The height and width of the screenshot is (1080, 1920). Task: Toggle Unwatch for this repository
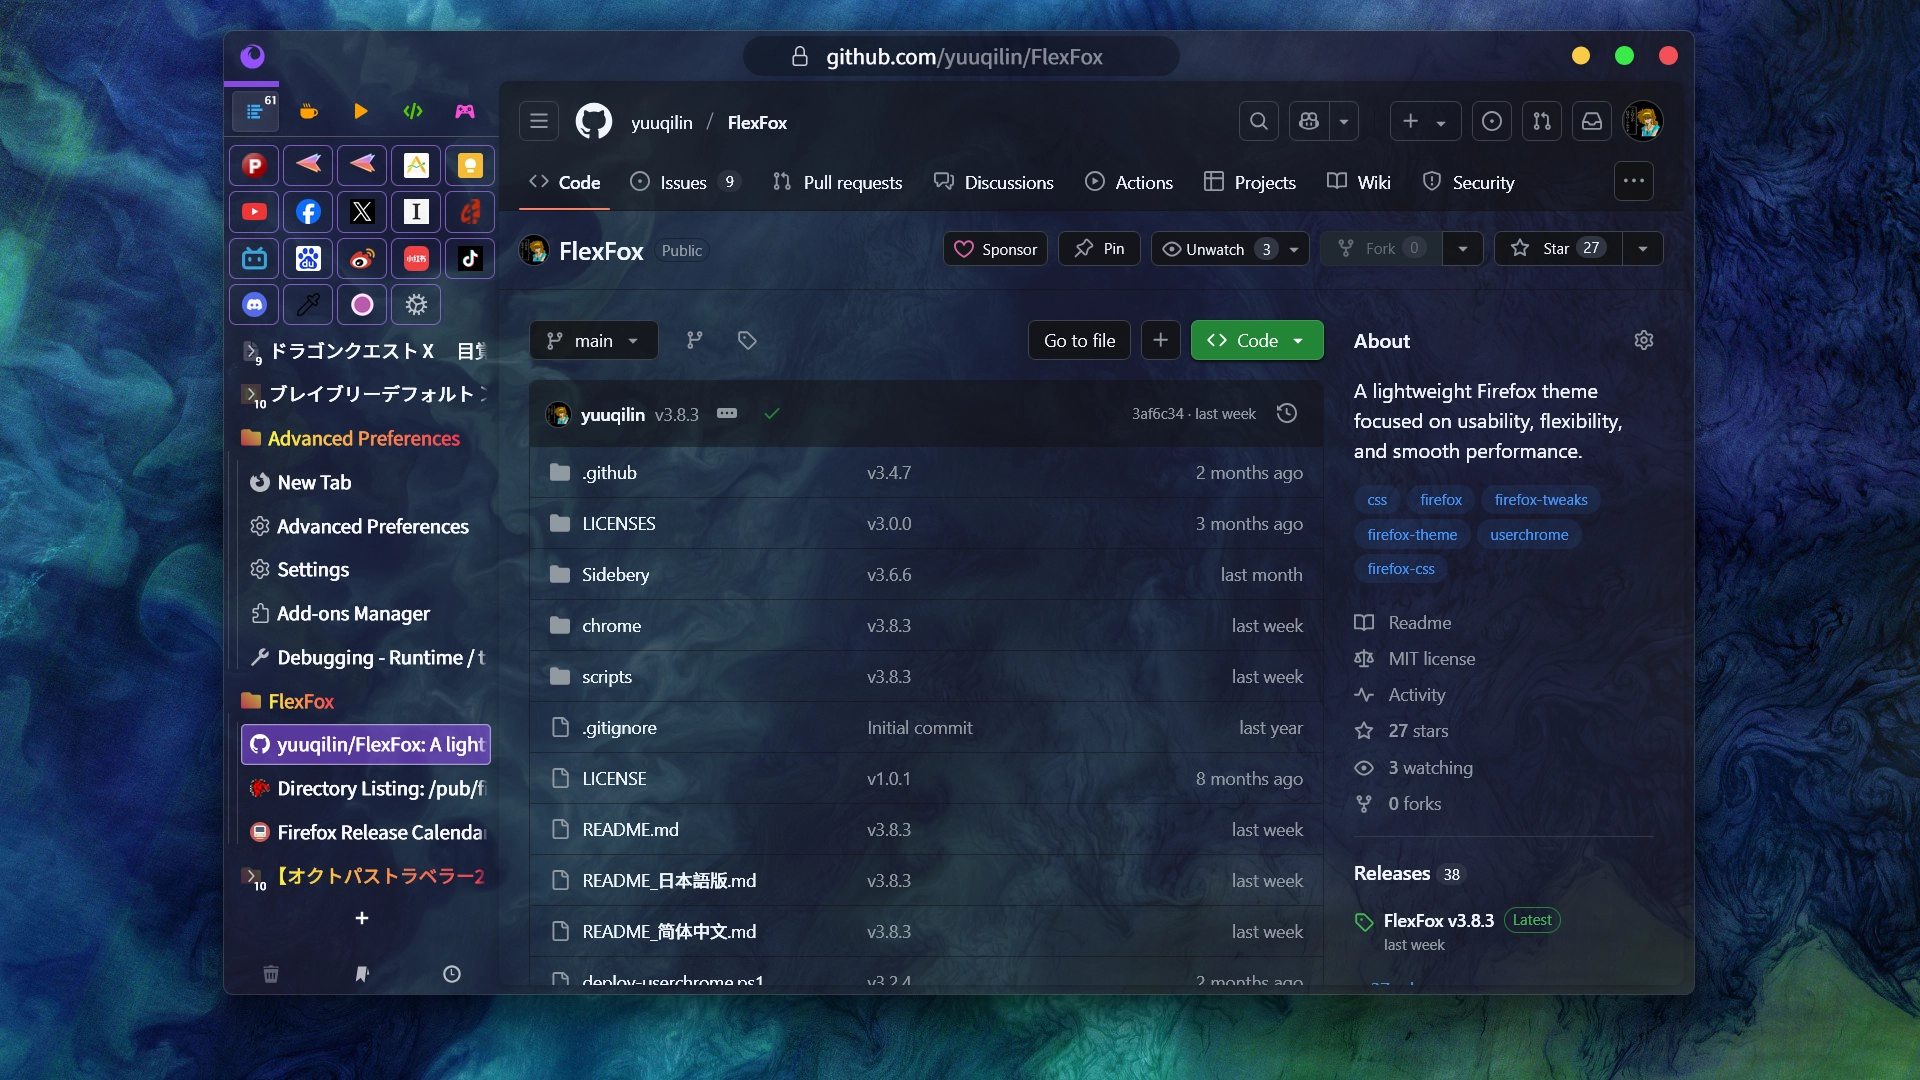(x=1215, y=249)
